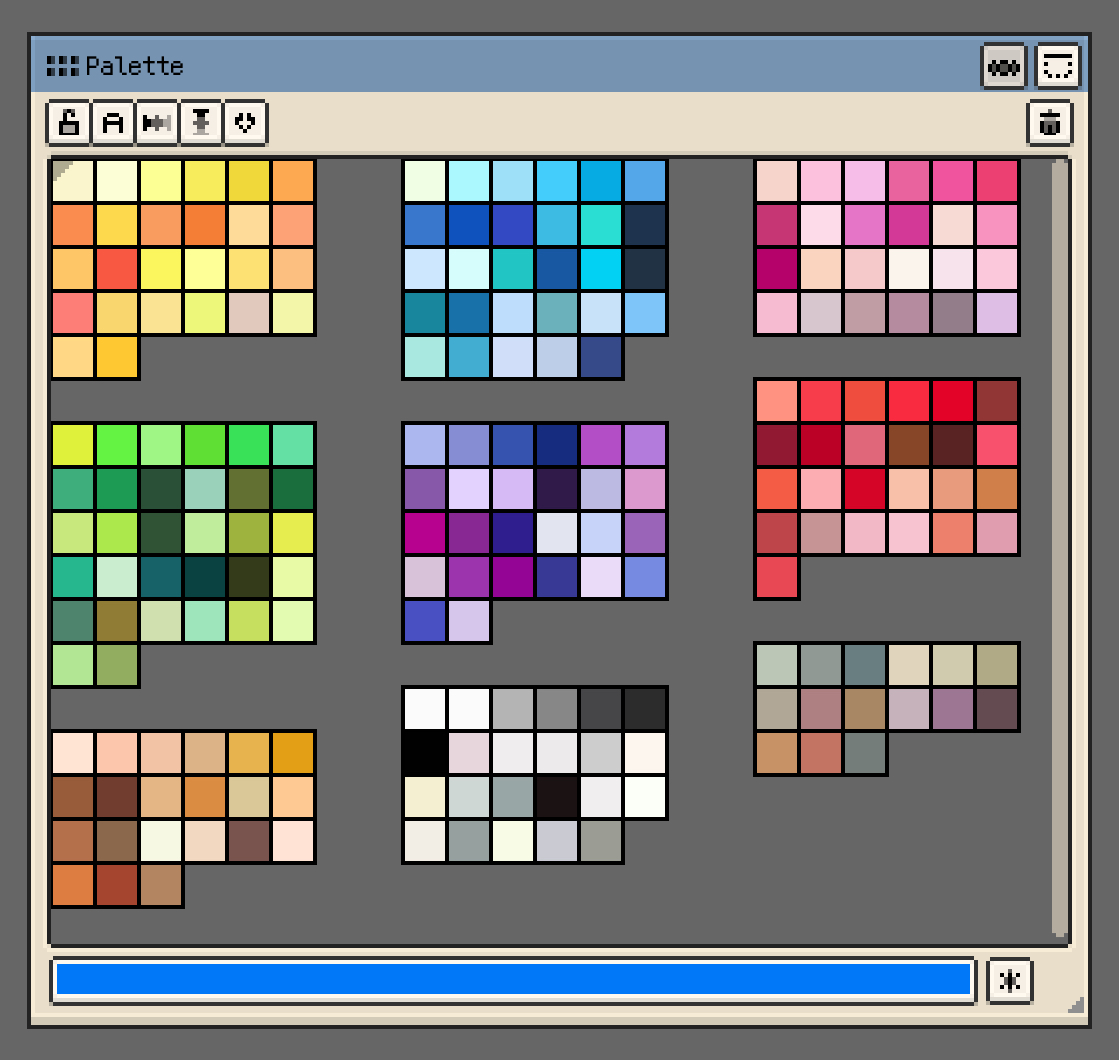Screen dimensions: 1119x1060
Task: Click the padlock icon in the palette toolbar
Action: pos(69,123)
